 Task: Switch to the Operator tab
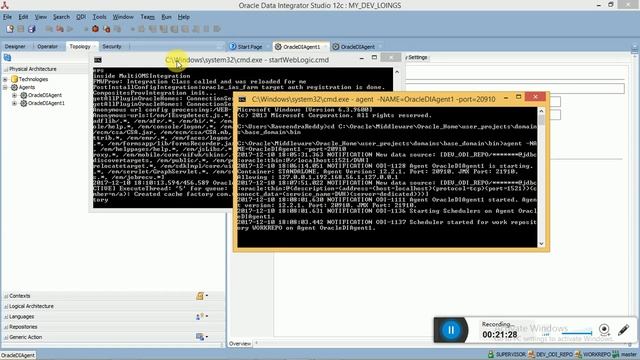[47, 47]
